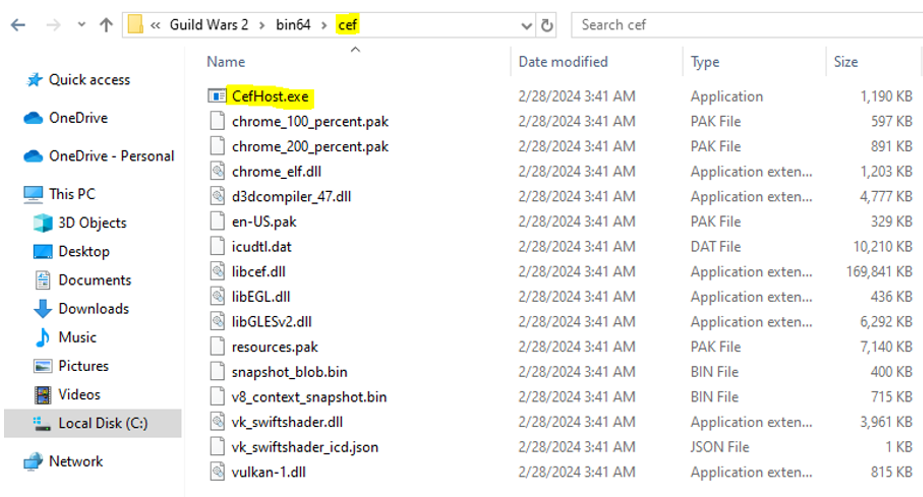Click the Music note icon

[42, 337]
